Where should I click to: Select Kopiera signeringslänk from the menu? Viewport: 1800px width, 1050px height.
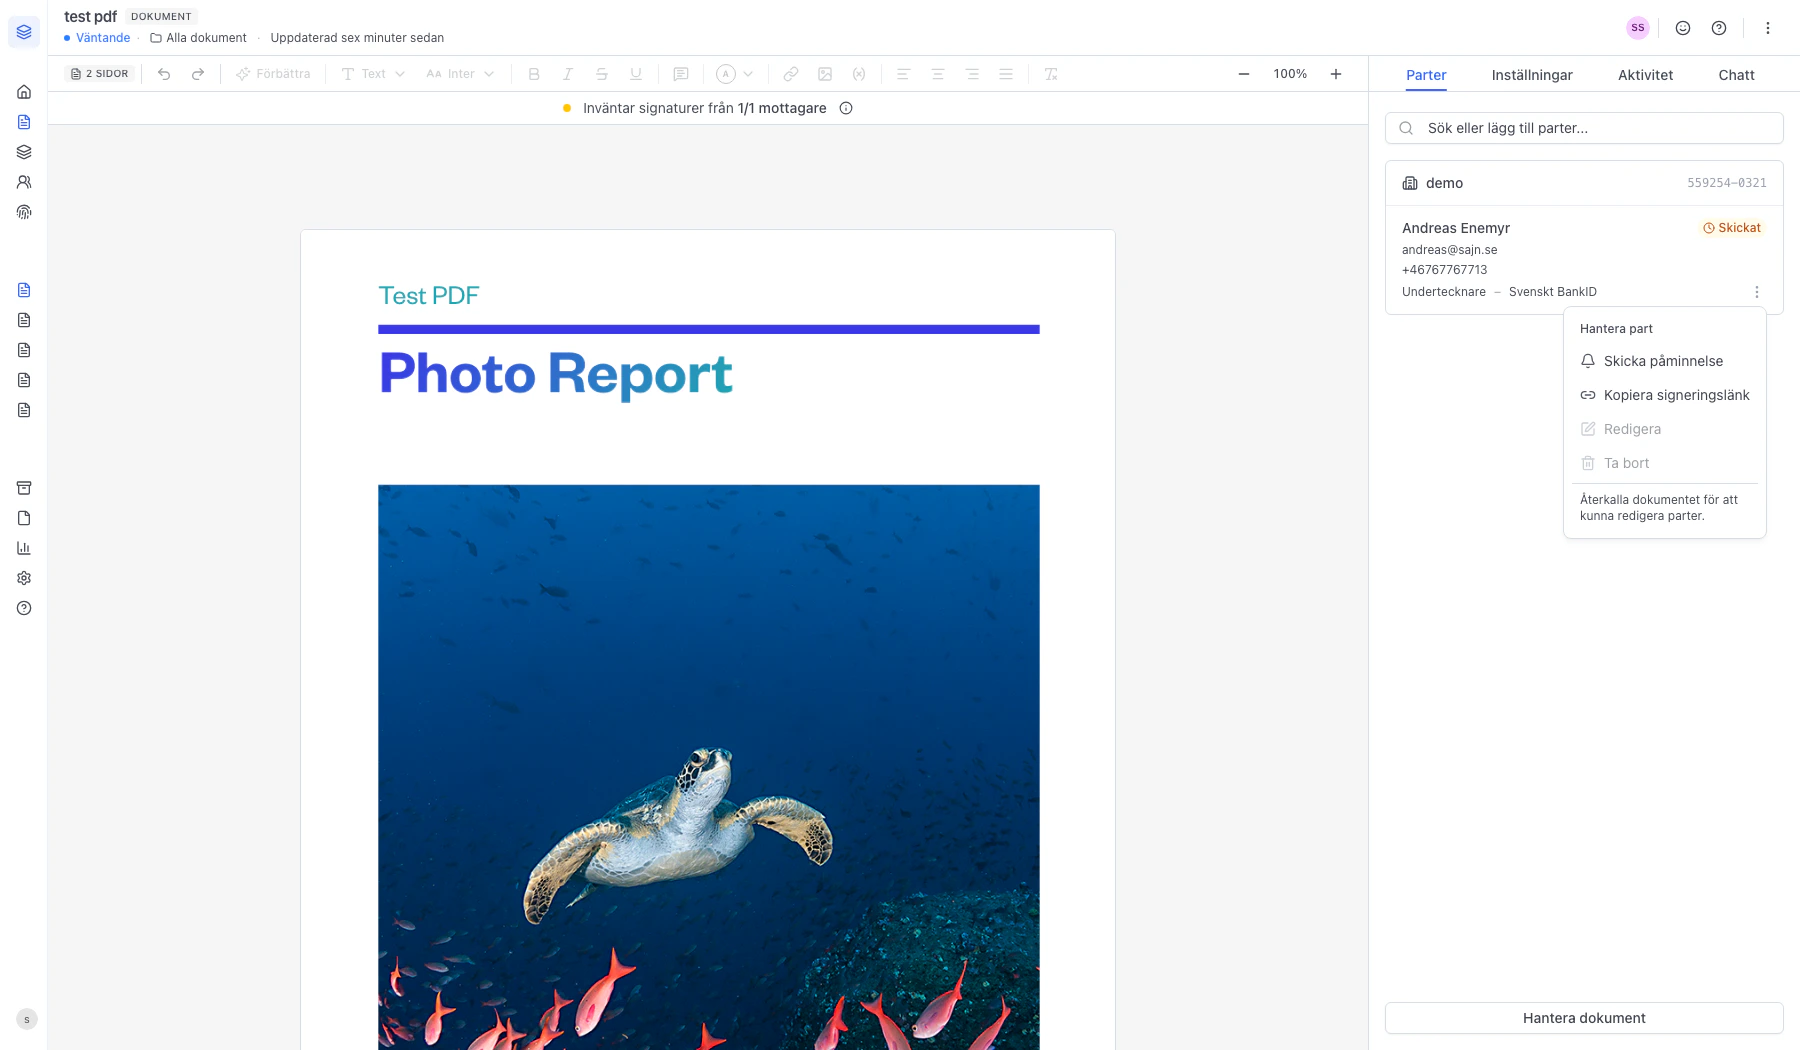(x=1665, y=395)
